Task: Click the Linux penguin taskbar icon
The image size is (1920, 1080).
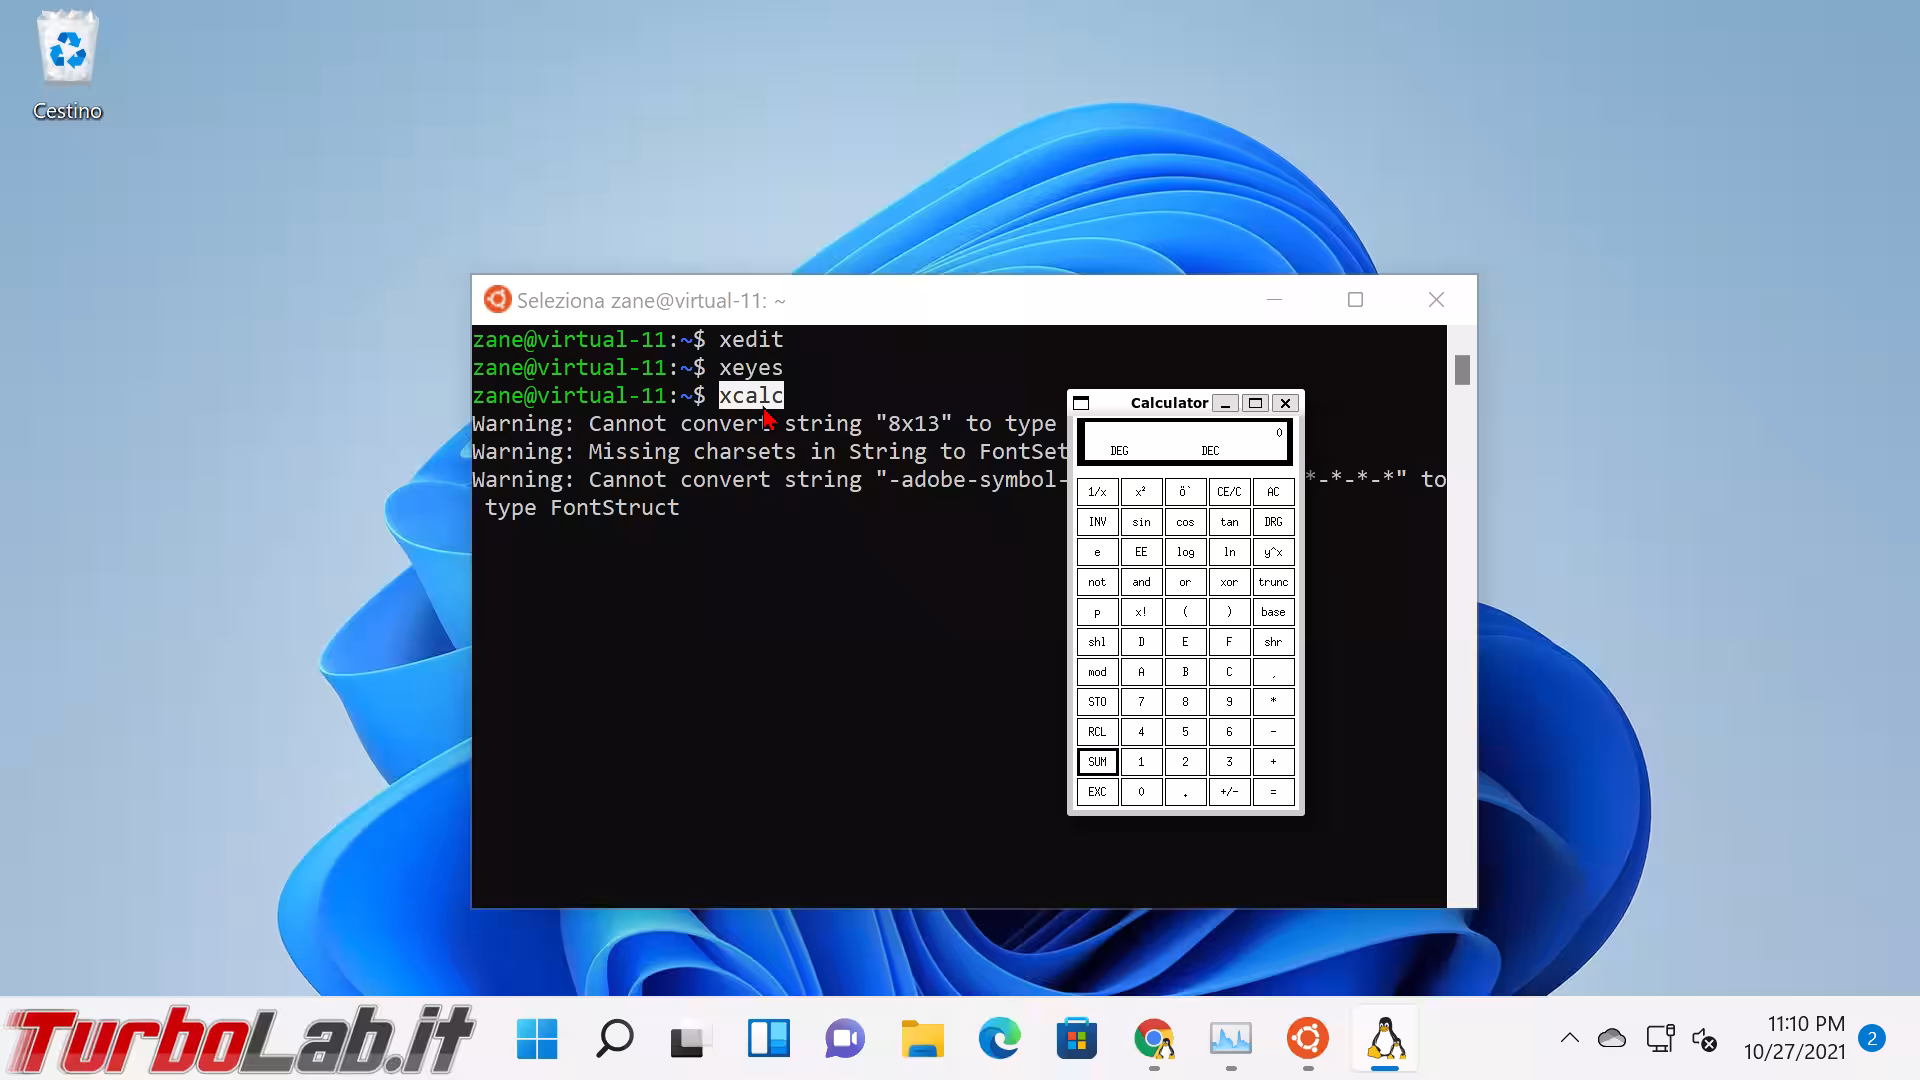Action: pyautogui.click(x=1385, y=1039)
